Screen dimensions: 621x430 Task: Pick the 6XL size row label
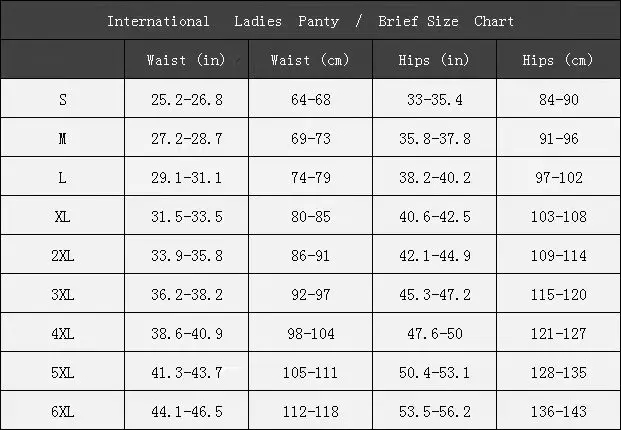[x=63, y=412]
